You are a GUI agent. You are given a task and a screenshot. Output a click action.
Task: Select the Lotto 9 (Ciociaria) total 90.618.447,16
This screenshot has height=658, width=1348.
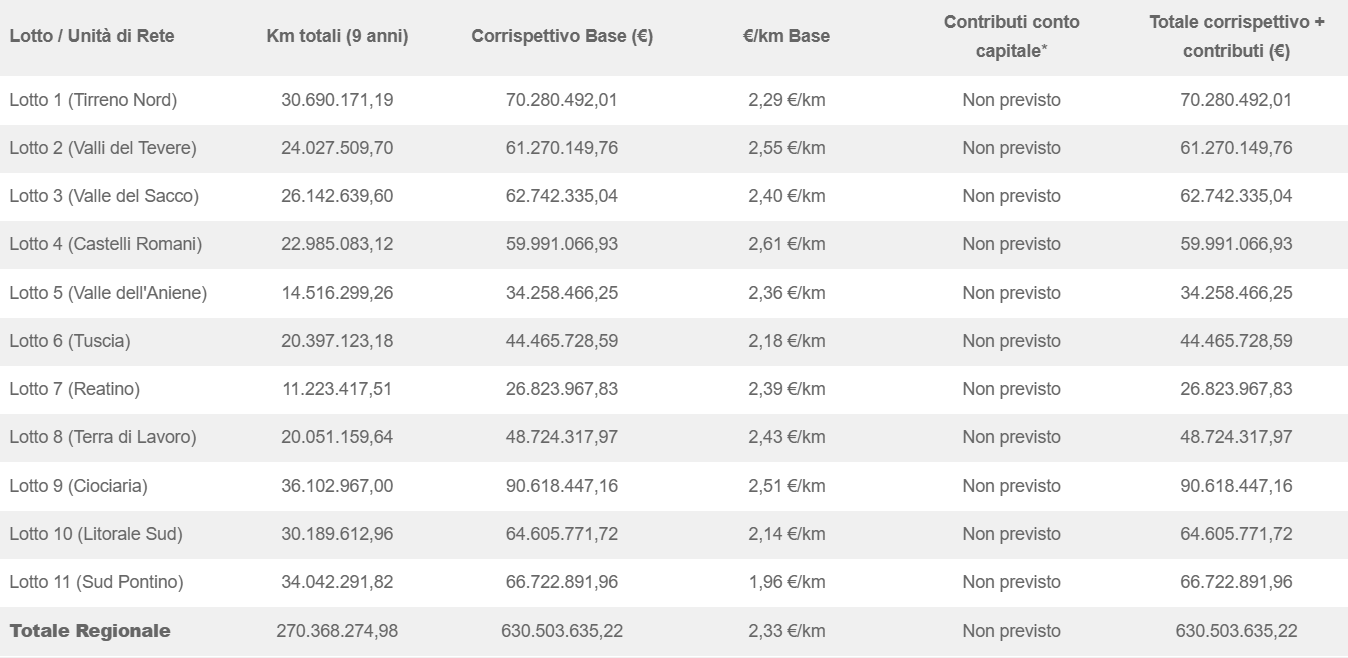click(1236, 486)
